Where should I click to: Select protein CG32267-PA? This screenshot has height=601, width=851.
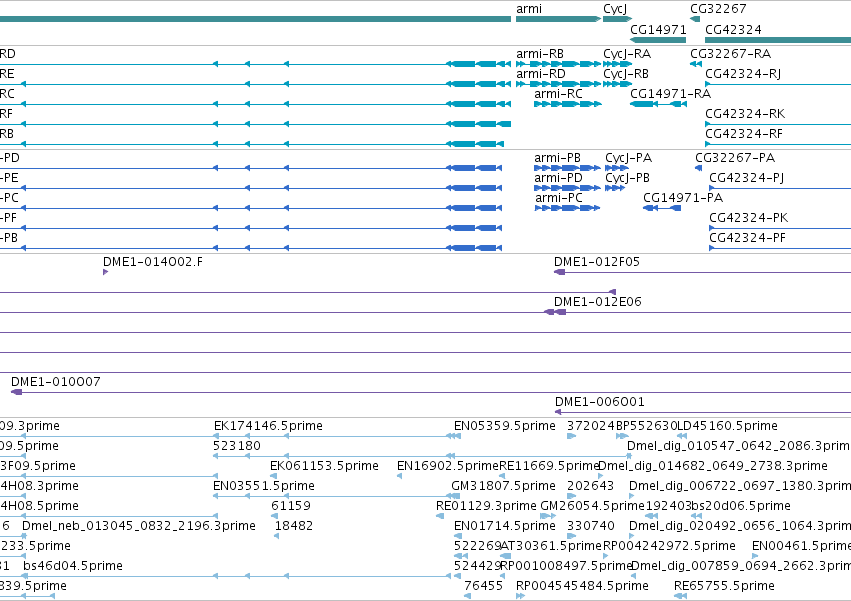(735, 158)
